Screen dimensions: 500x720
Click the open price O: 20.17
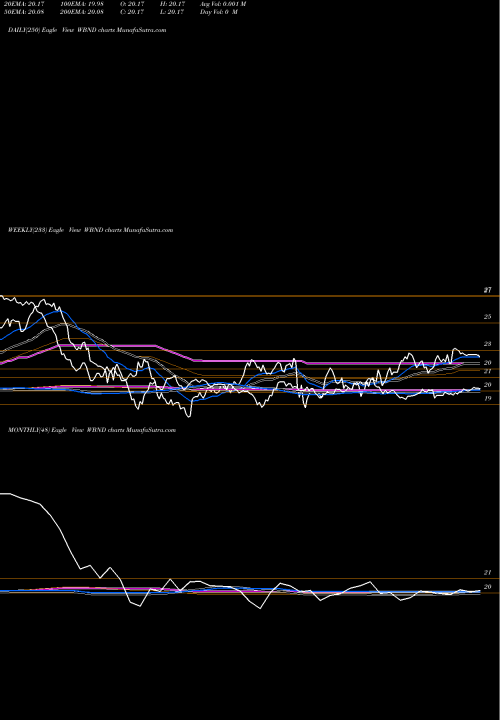pyautogui.click(x=132, y=4)
